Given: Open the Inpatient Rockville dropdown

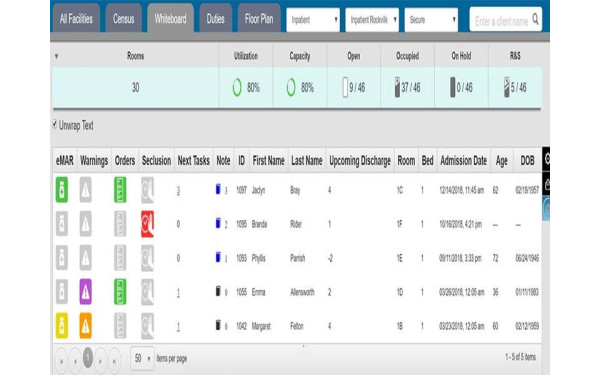Looking at the screenshot, I should pos(372,20).
